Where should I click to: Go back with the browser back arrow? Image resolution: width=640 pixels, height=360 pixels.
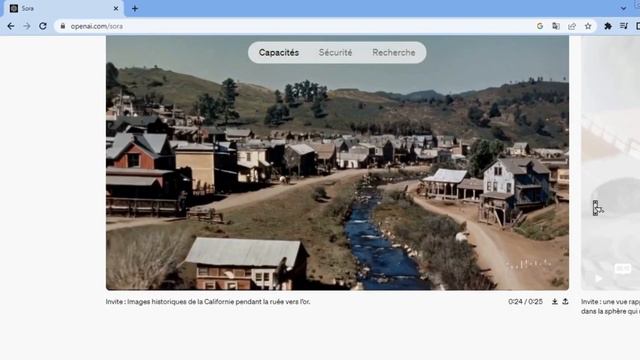[x=11, y=26]
